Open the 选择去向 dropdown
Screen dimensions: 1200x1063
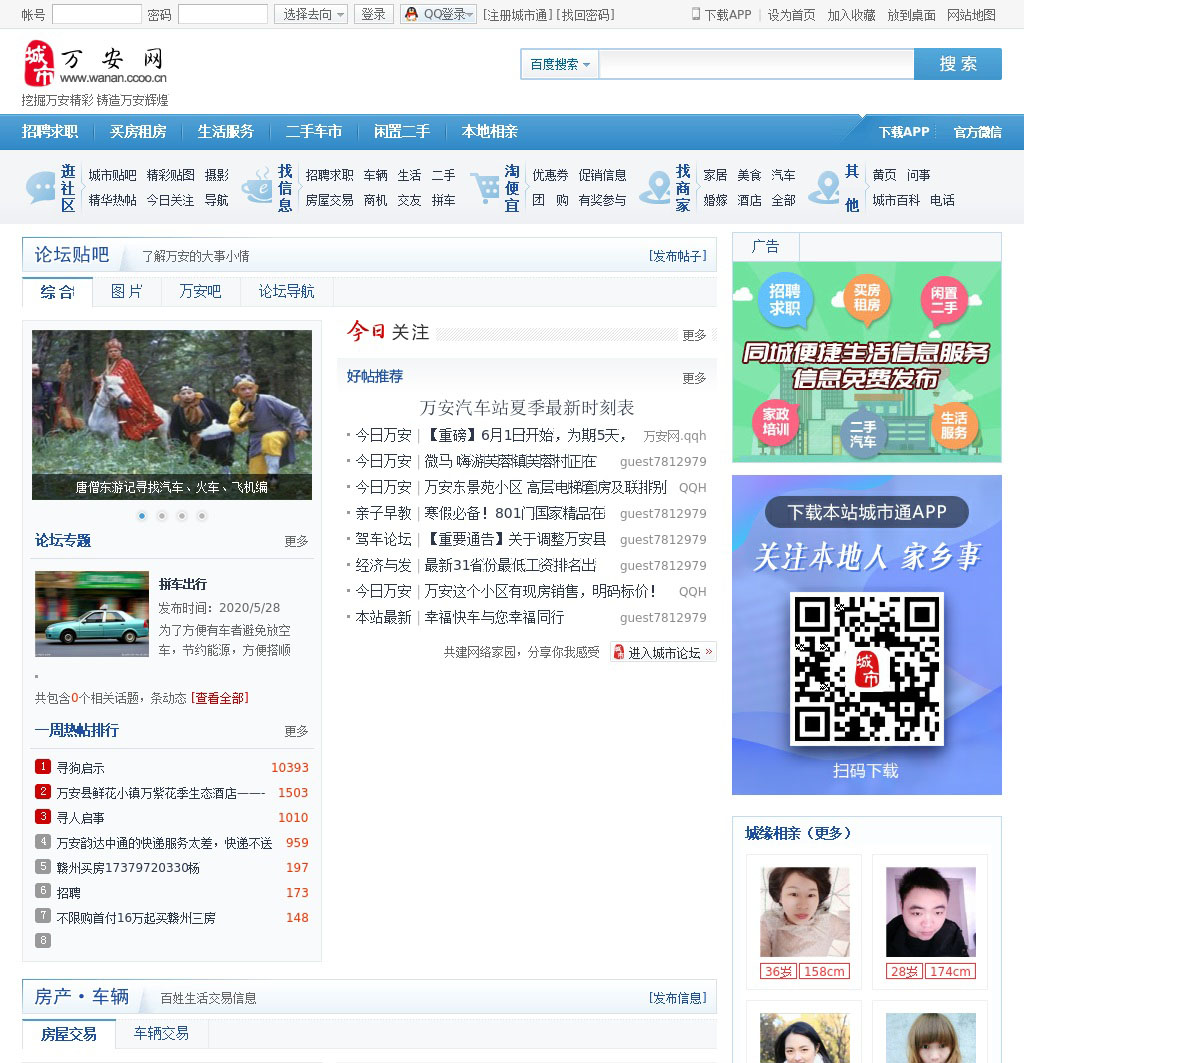click(x=311, y=14)
